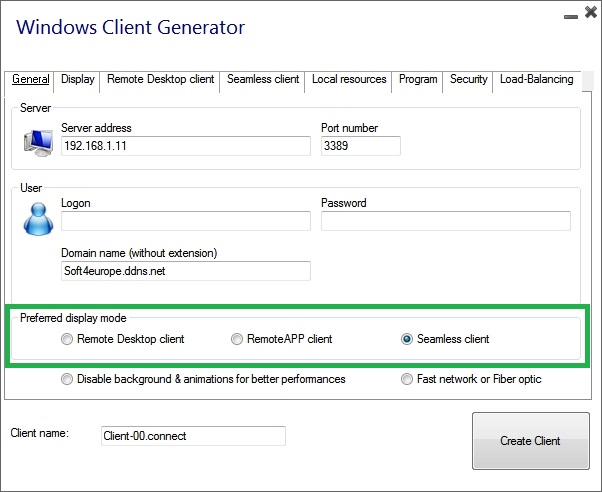Open the Security tab
602x492 pixels.
[x=468, y=79]
